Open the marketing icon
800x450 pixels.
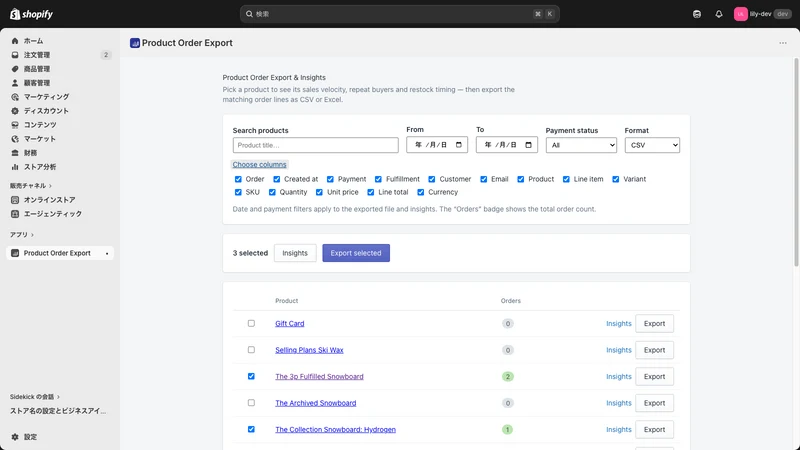coord(15,96)
